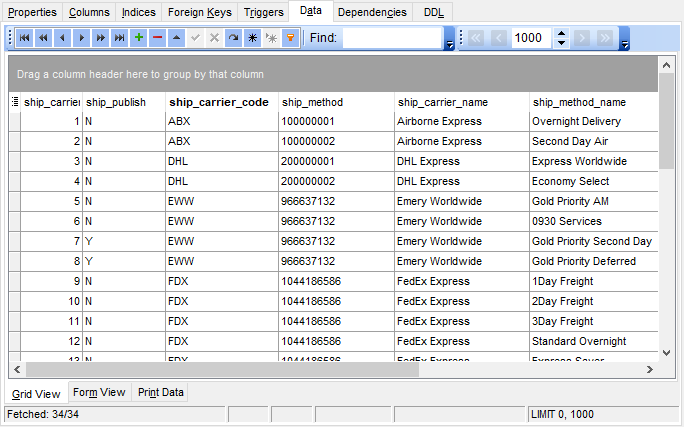Cancel edit with X icon
684x427 pixels.
pyautogui.click(x=214, y=38)
